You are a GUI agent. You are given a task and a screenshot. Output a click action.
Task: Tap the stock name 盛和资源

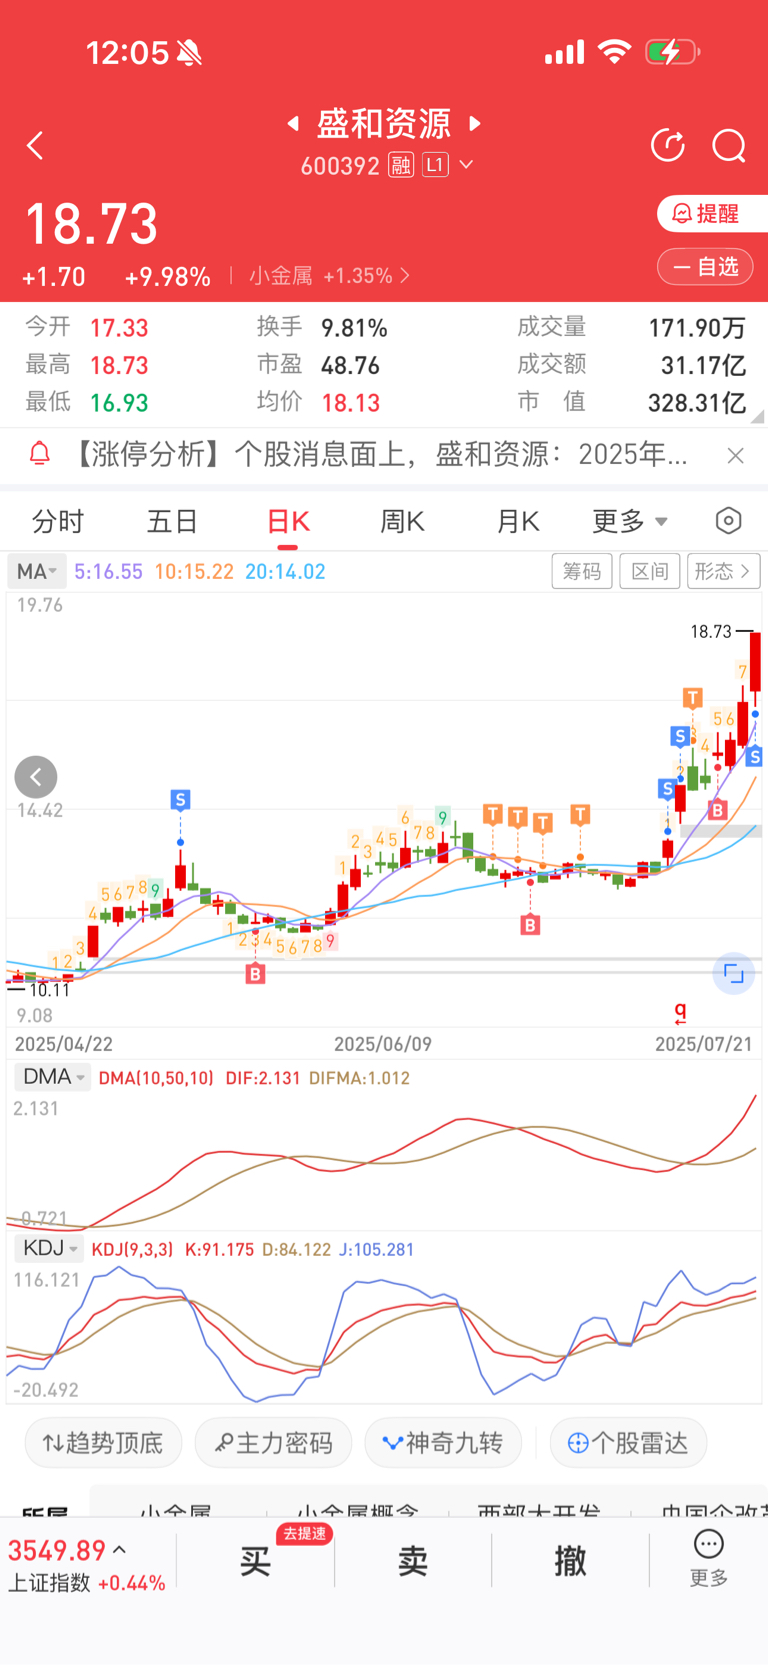coord(384,123)
